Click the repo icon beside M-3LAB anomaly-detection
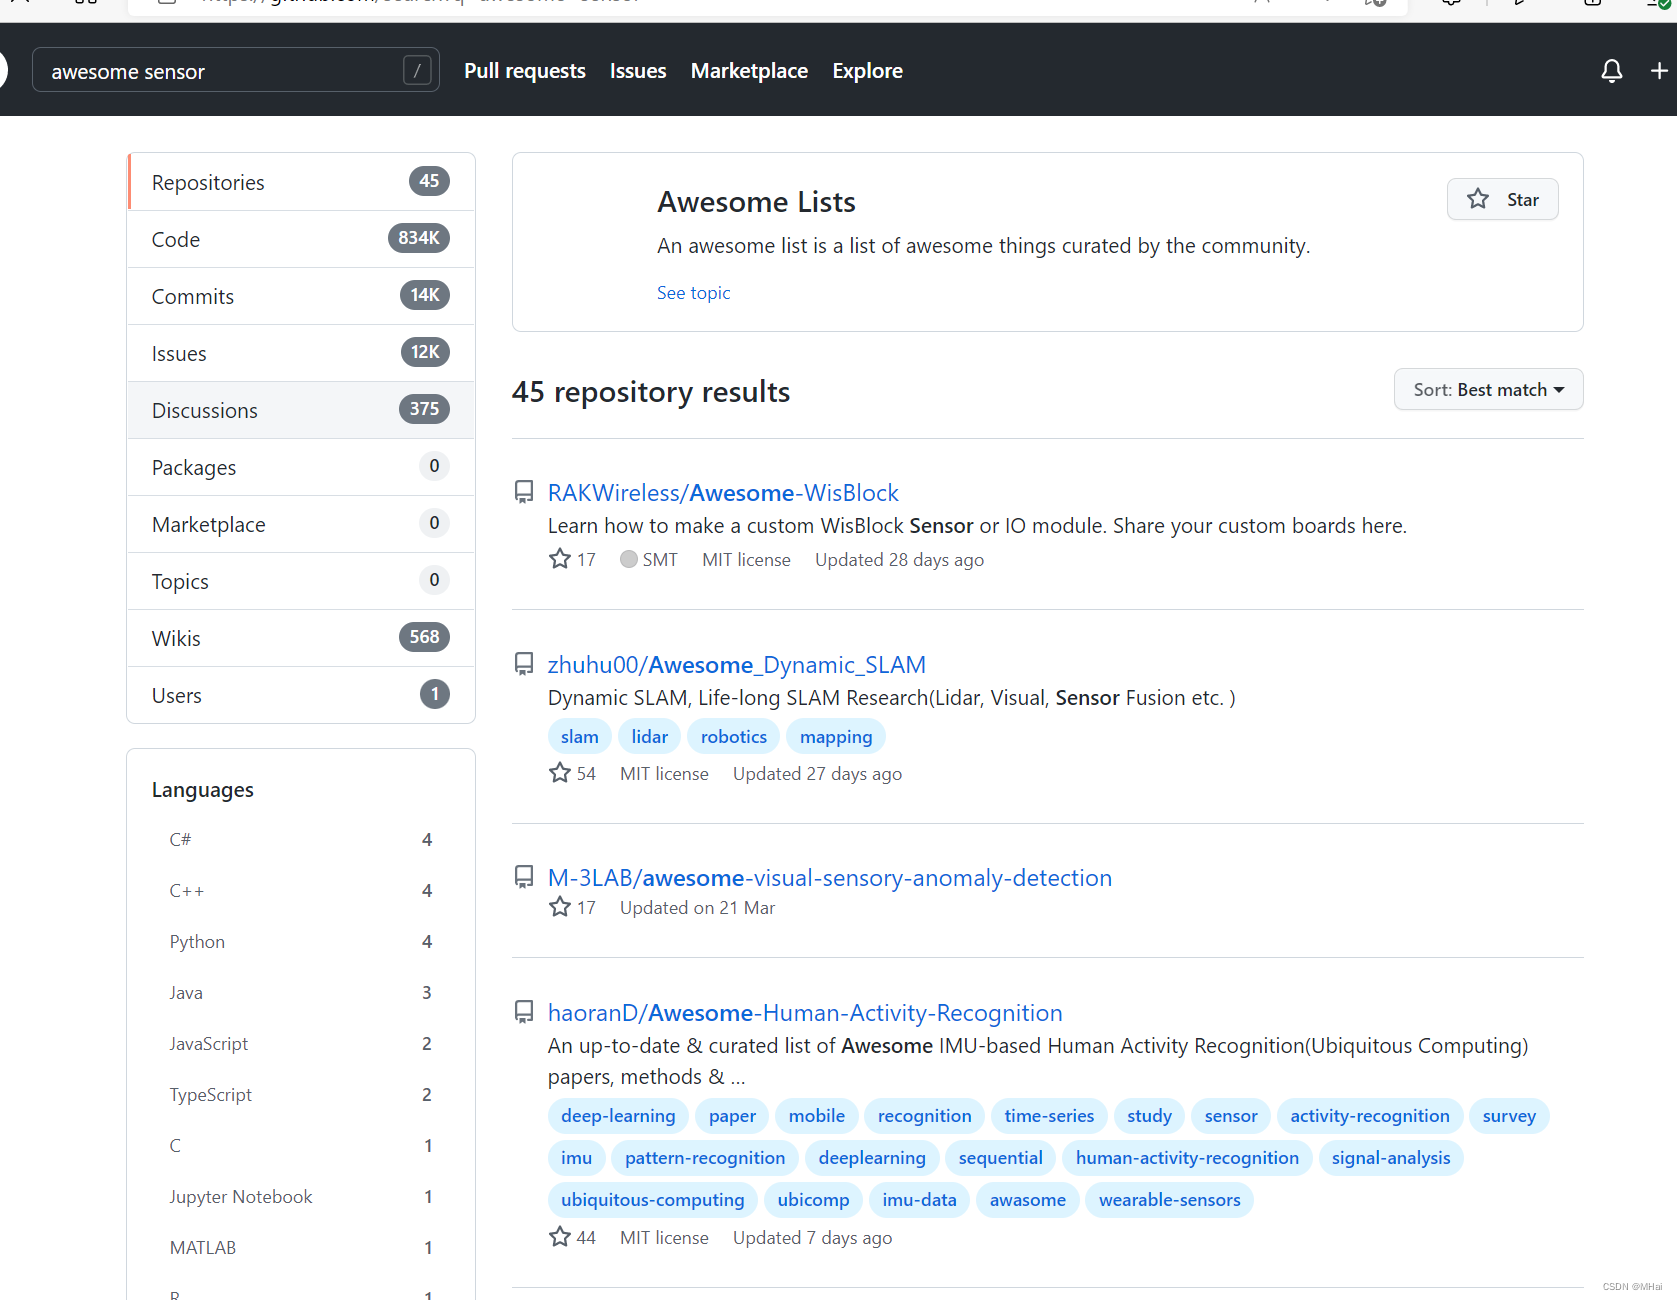 tap(524, 877)
